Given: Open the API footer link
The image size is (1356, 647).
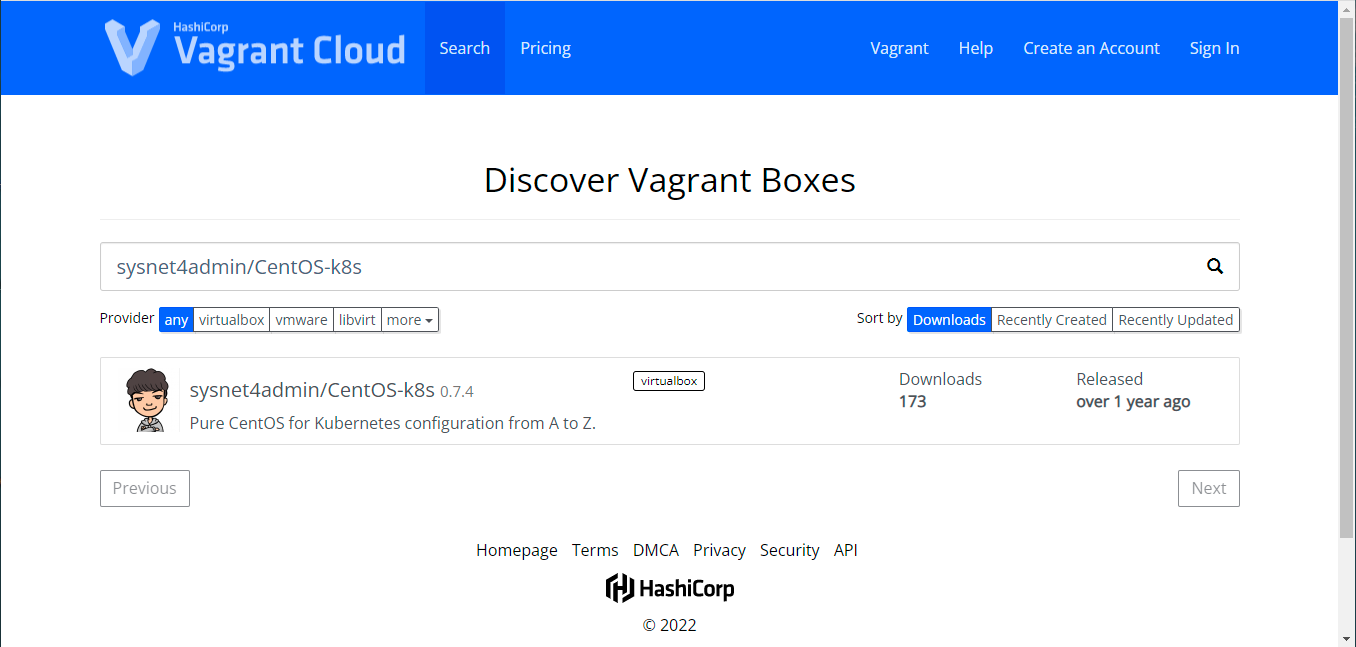Looking at the screenshot, I should [846, 550].
